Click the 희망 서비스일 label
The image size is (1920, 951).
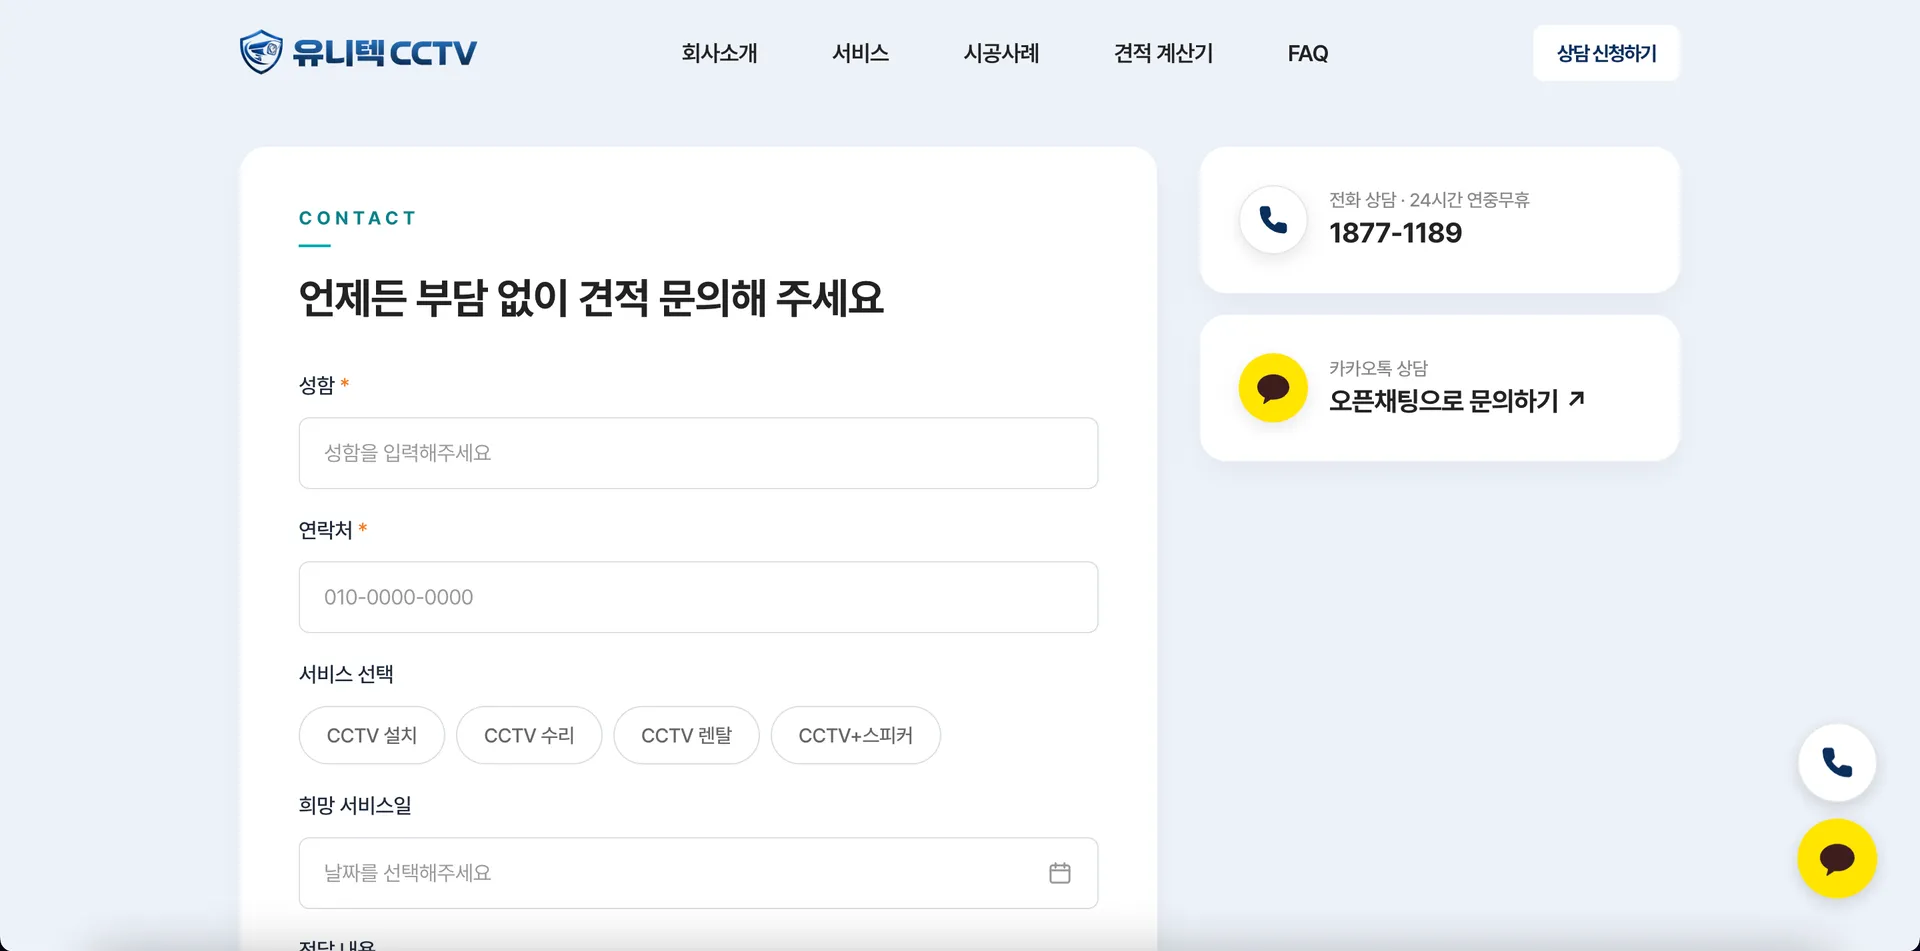click(355, 805)
